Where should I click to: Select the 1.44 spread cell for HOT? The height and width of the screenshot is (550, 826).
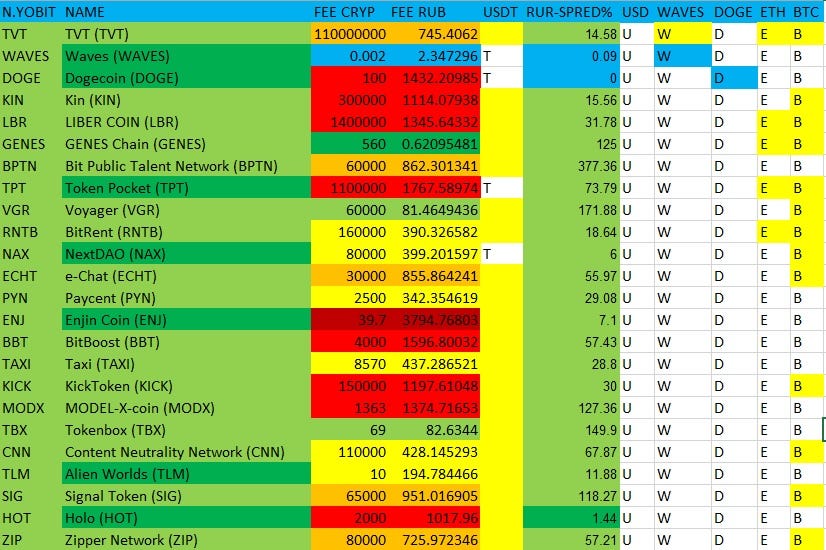coord(571,518)
